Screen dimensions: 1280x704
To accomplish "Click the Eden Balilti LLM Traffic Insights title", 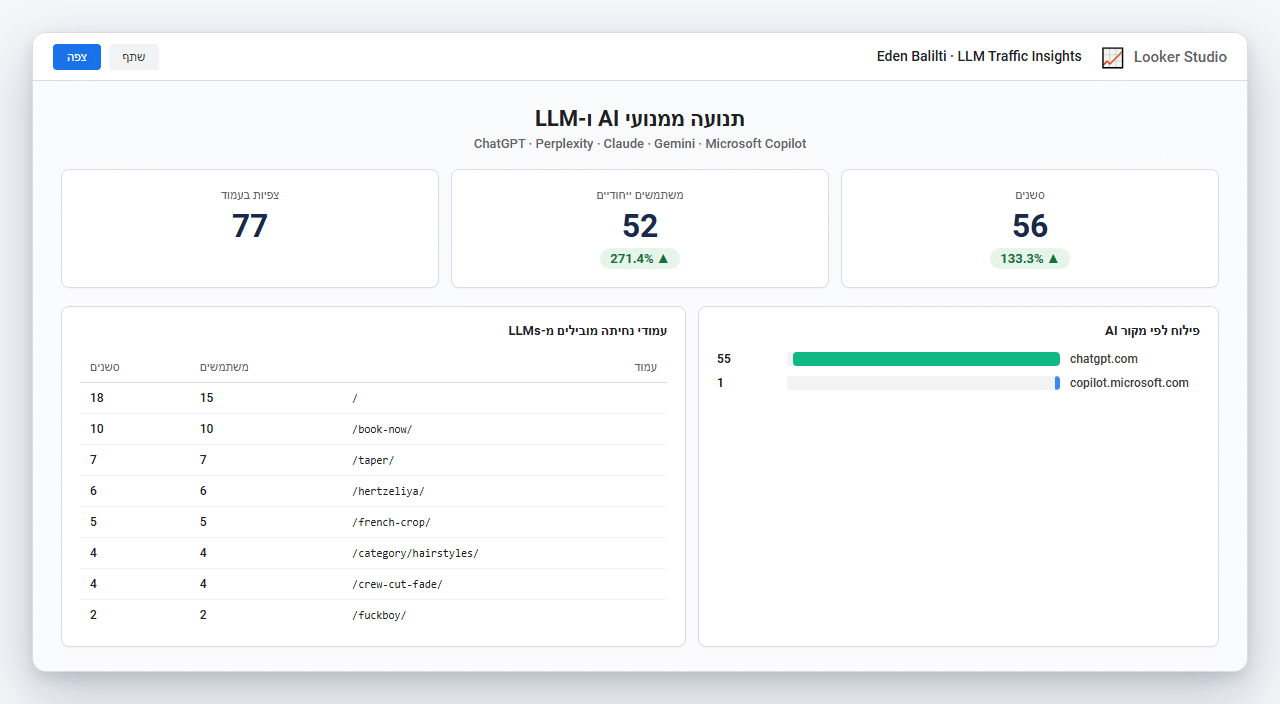I will pyautogui.click(x=979, y=57).
